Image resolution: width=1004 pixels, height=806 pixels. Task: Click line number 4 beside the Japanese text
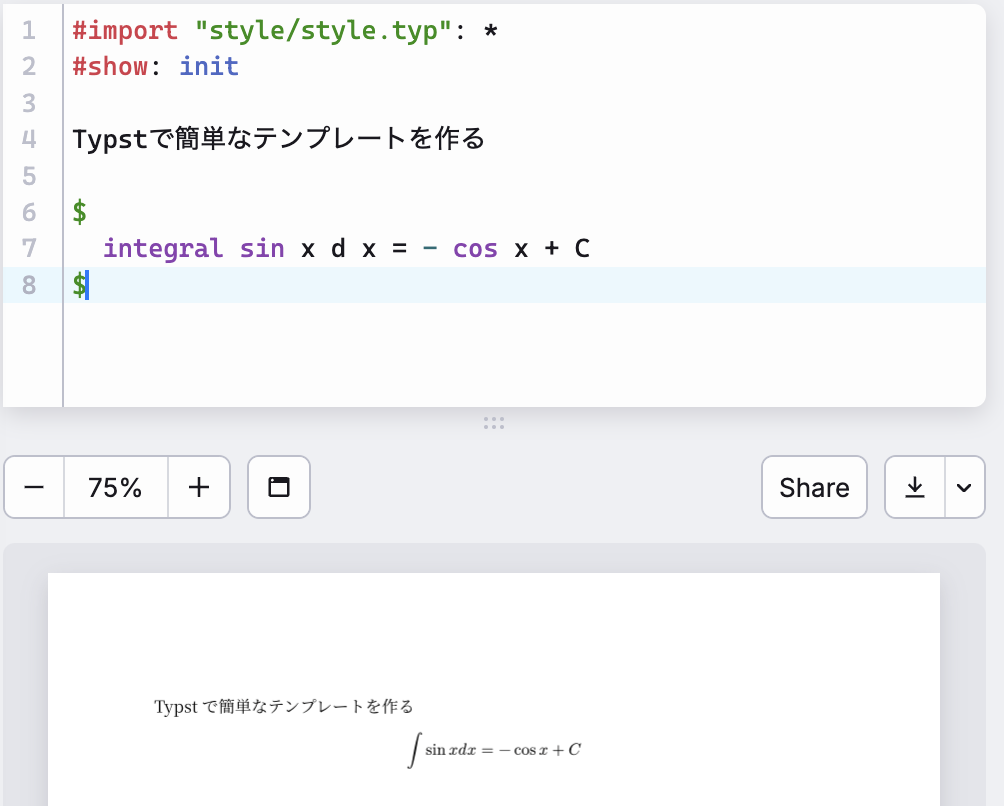tap(29, 139)
